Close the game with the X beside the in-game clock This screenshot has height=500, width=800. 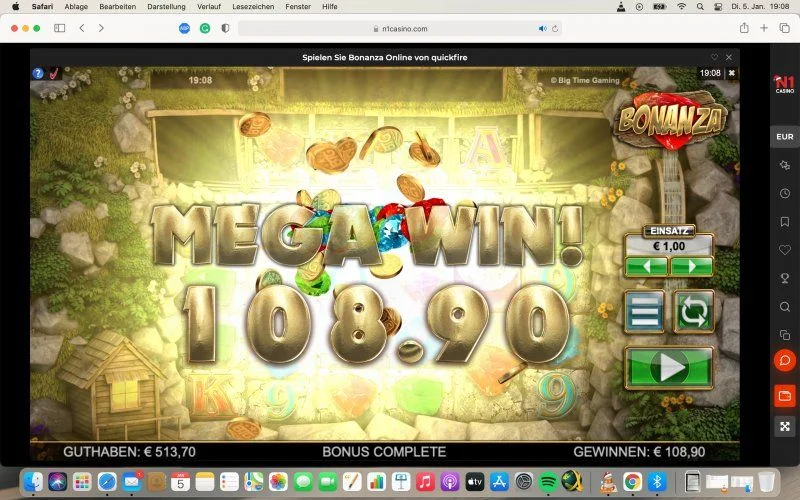[x=731, y=73]
